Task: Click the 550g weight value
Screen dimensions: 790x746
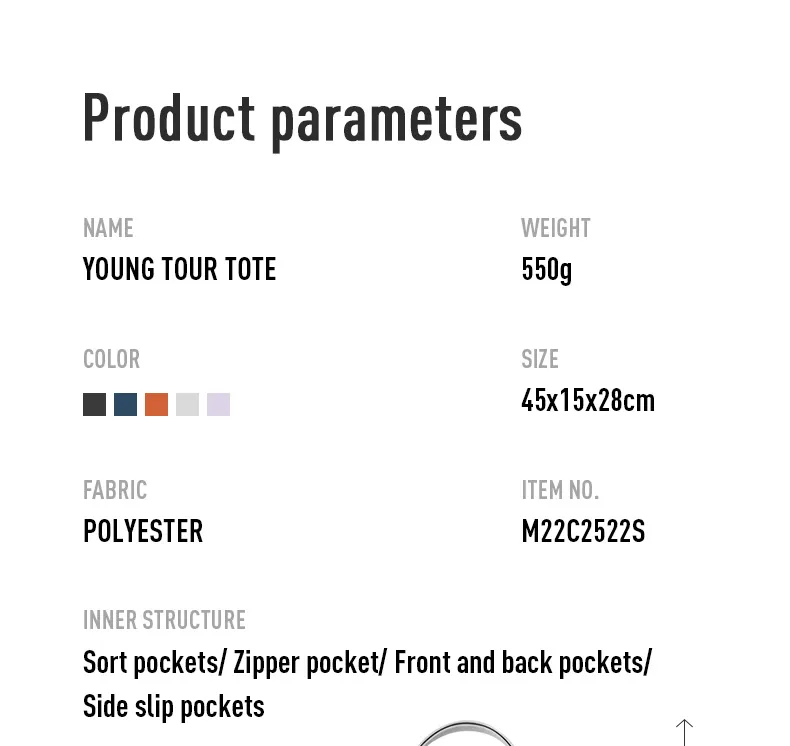Action: [x=547, y=270]
